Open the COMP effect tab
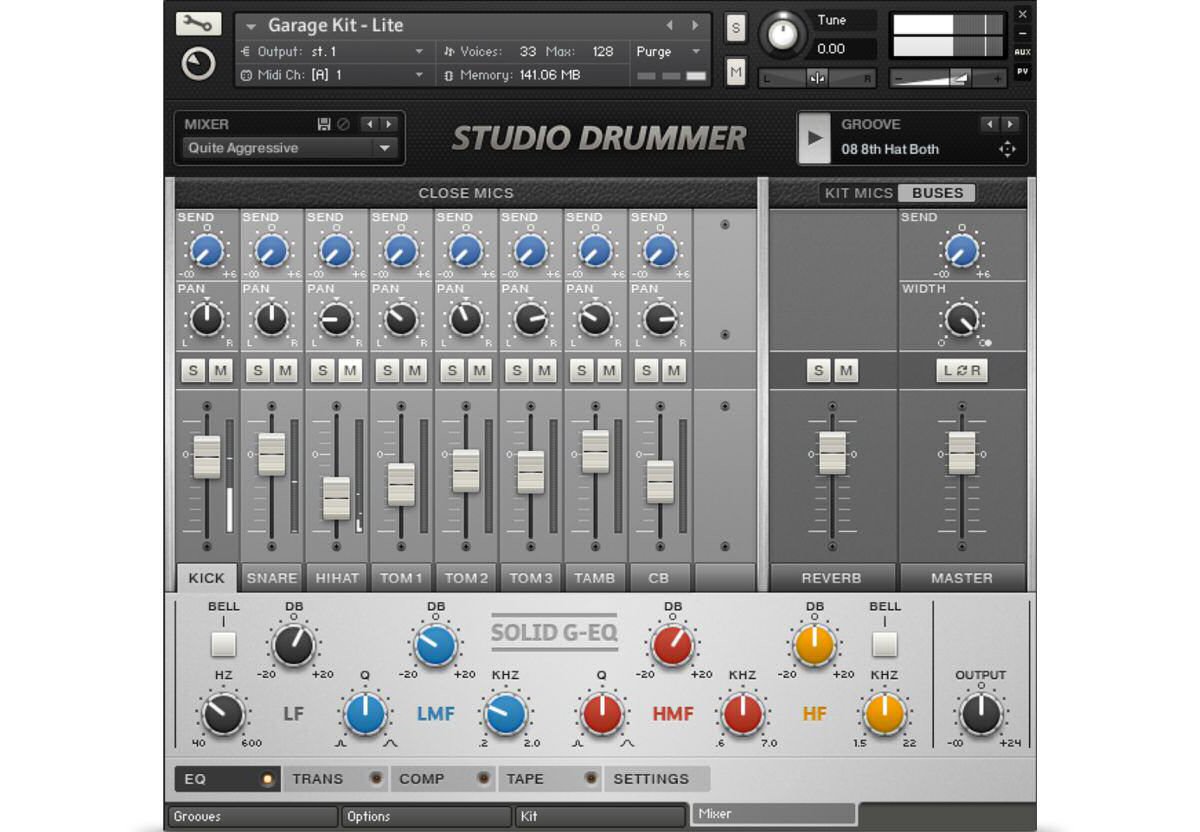The height and width of the screenshot is (832, 1200). pyautogui.click(x=441, y=778)
